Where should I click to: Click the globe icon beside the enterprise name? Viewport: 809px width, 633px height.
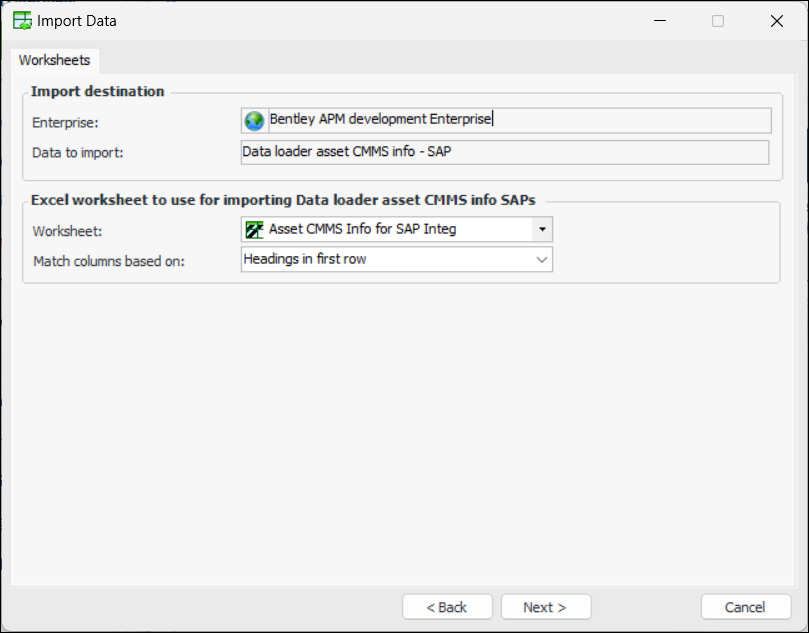pos(254,121)
